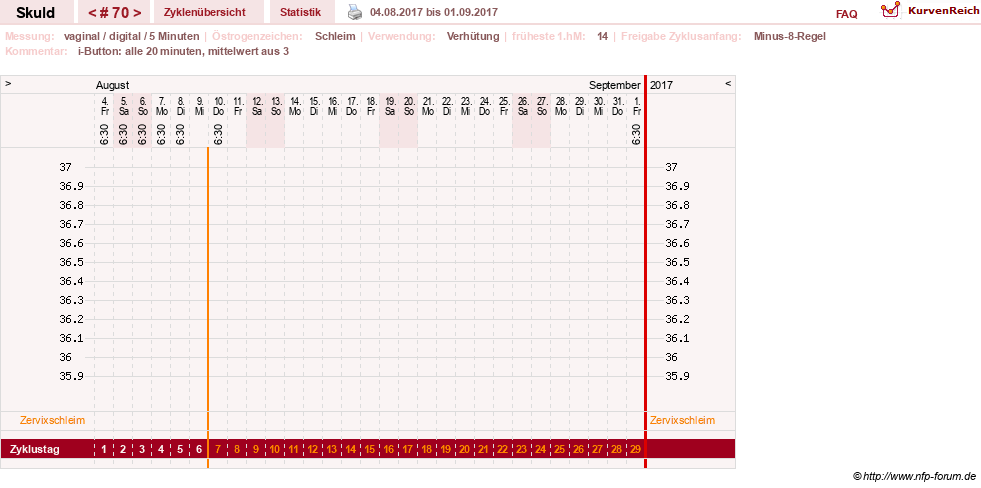Go to the previous cycle with the < arrow before #70

point(92,13)
